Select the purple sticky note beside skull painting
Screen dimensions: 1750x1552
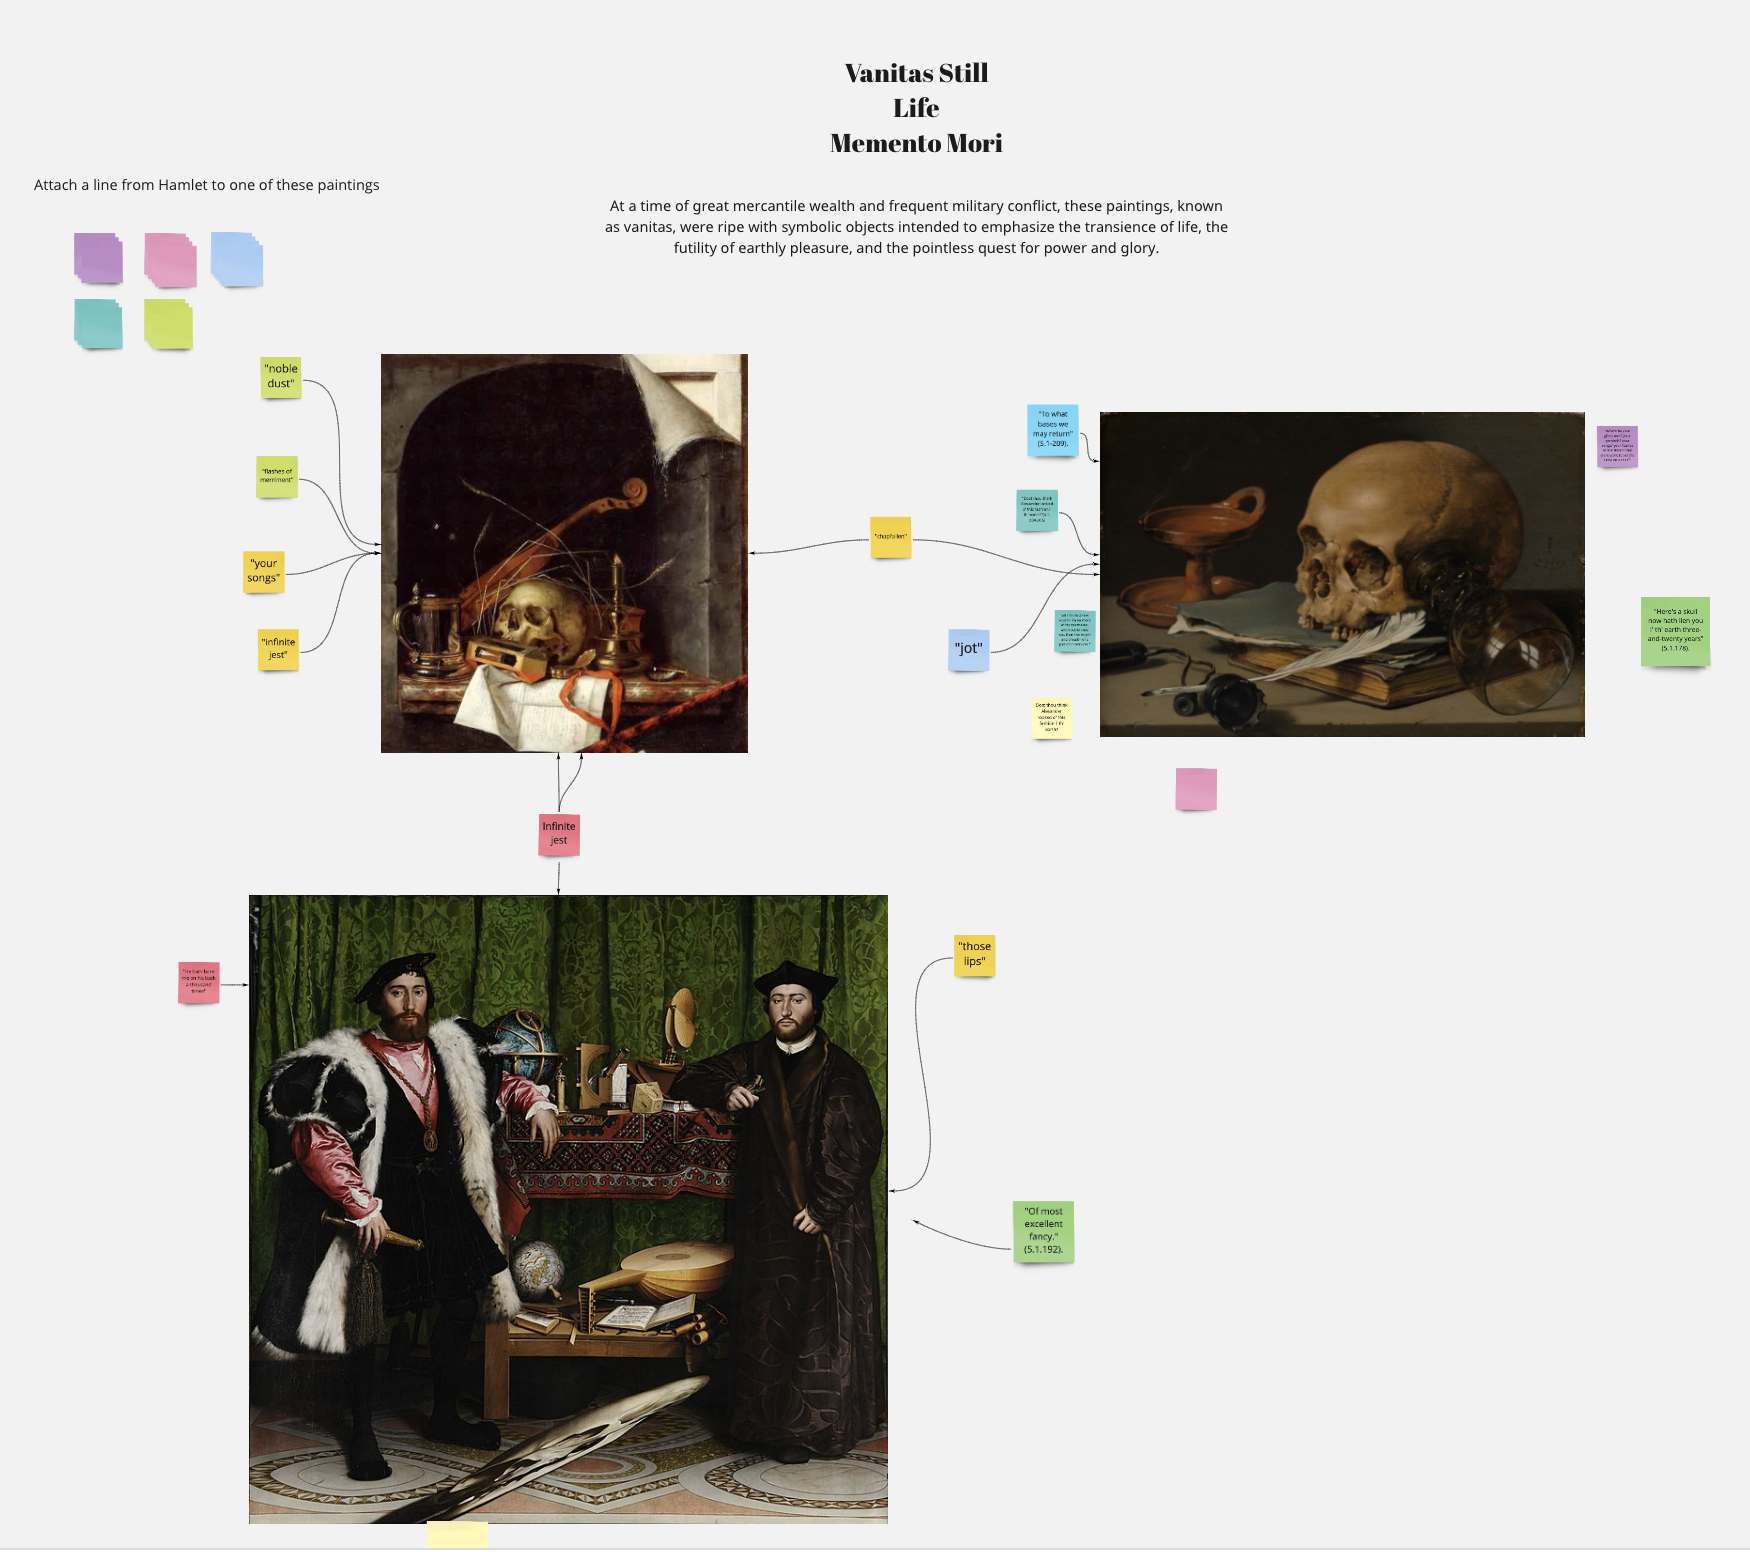[1617, 446]
